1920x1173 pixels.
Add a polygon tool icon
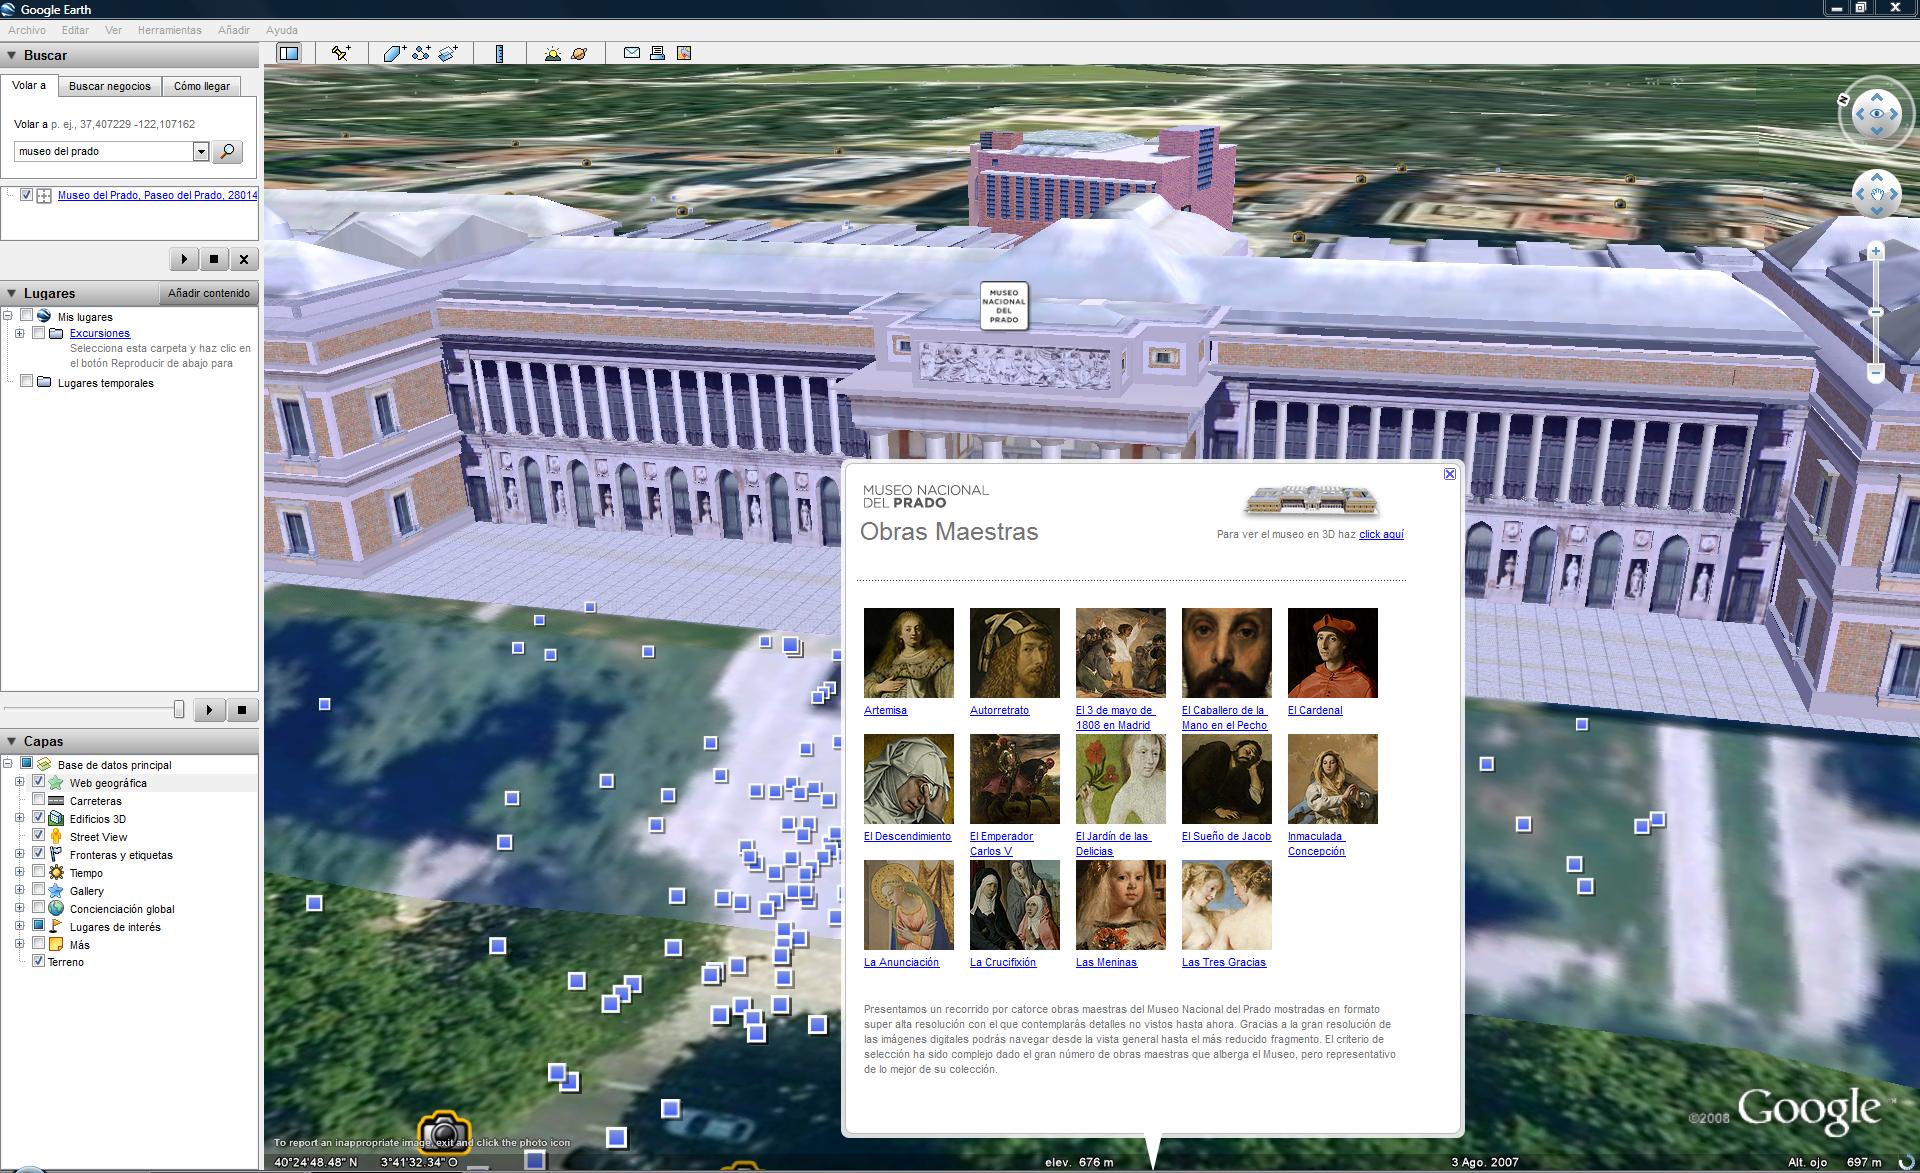tap(393, 53)
